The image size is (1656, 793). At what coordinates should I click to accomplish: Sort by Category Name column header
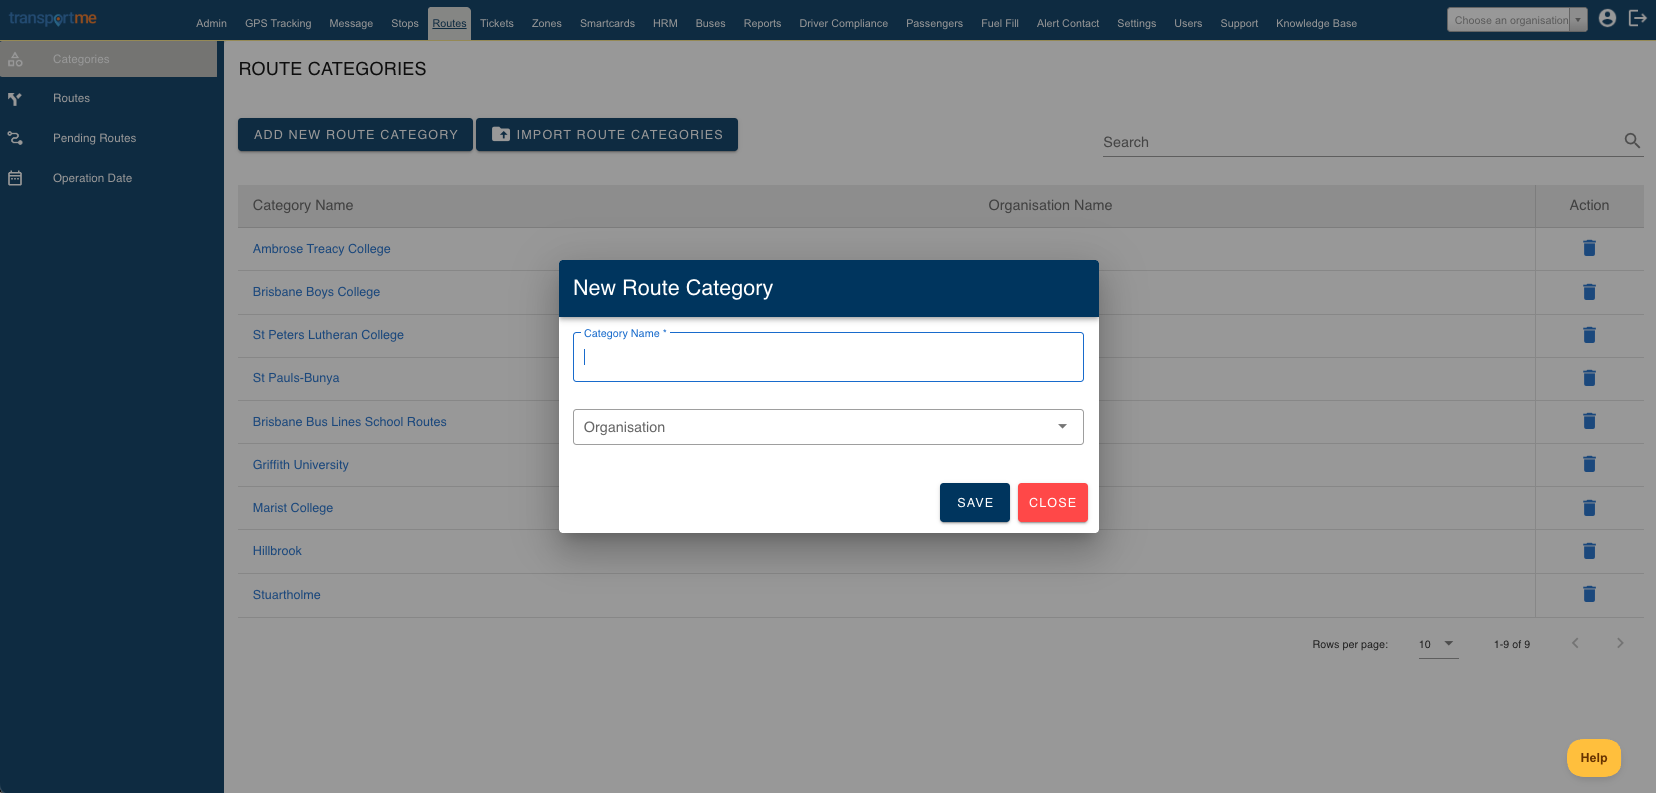coord(303,205)
